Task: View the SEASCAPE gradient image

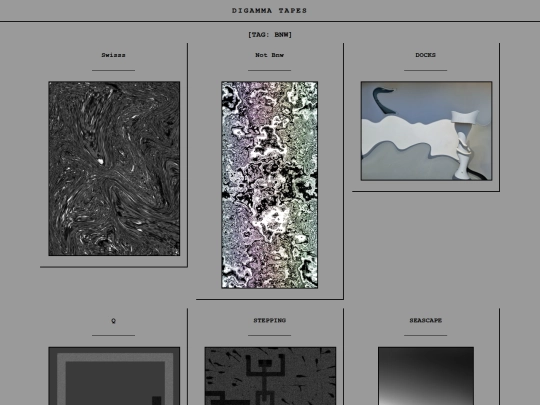Action: click(x=426, y=376)
